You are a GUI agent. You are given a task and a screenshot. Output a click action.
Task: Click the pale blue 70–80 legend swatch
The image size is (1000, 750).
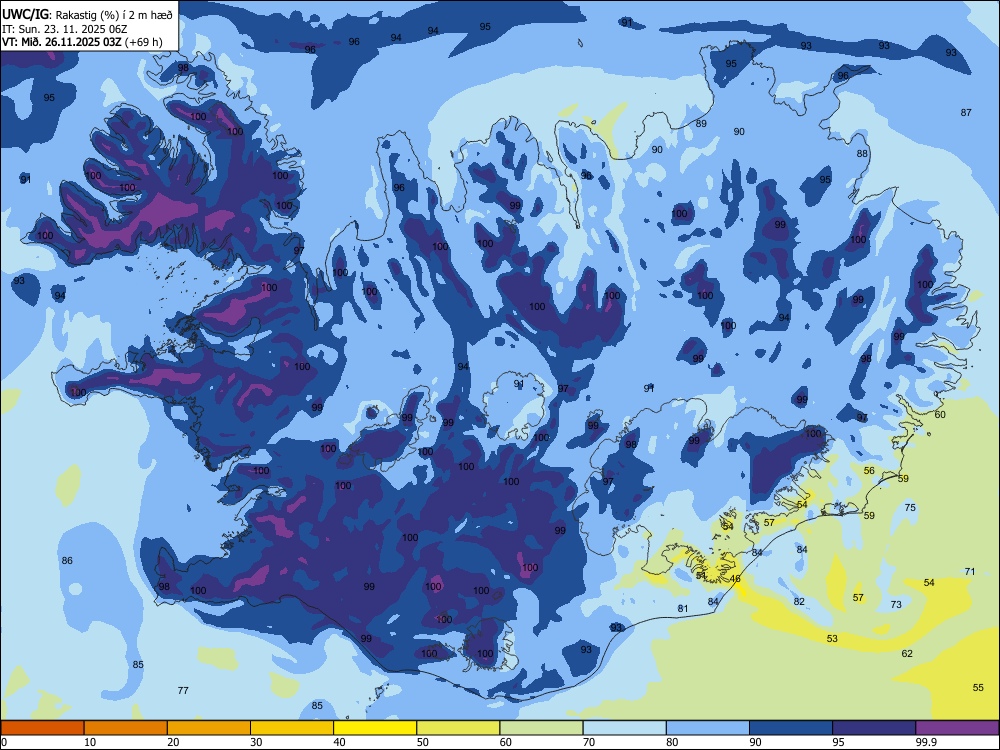click(624, 728)
